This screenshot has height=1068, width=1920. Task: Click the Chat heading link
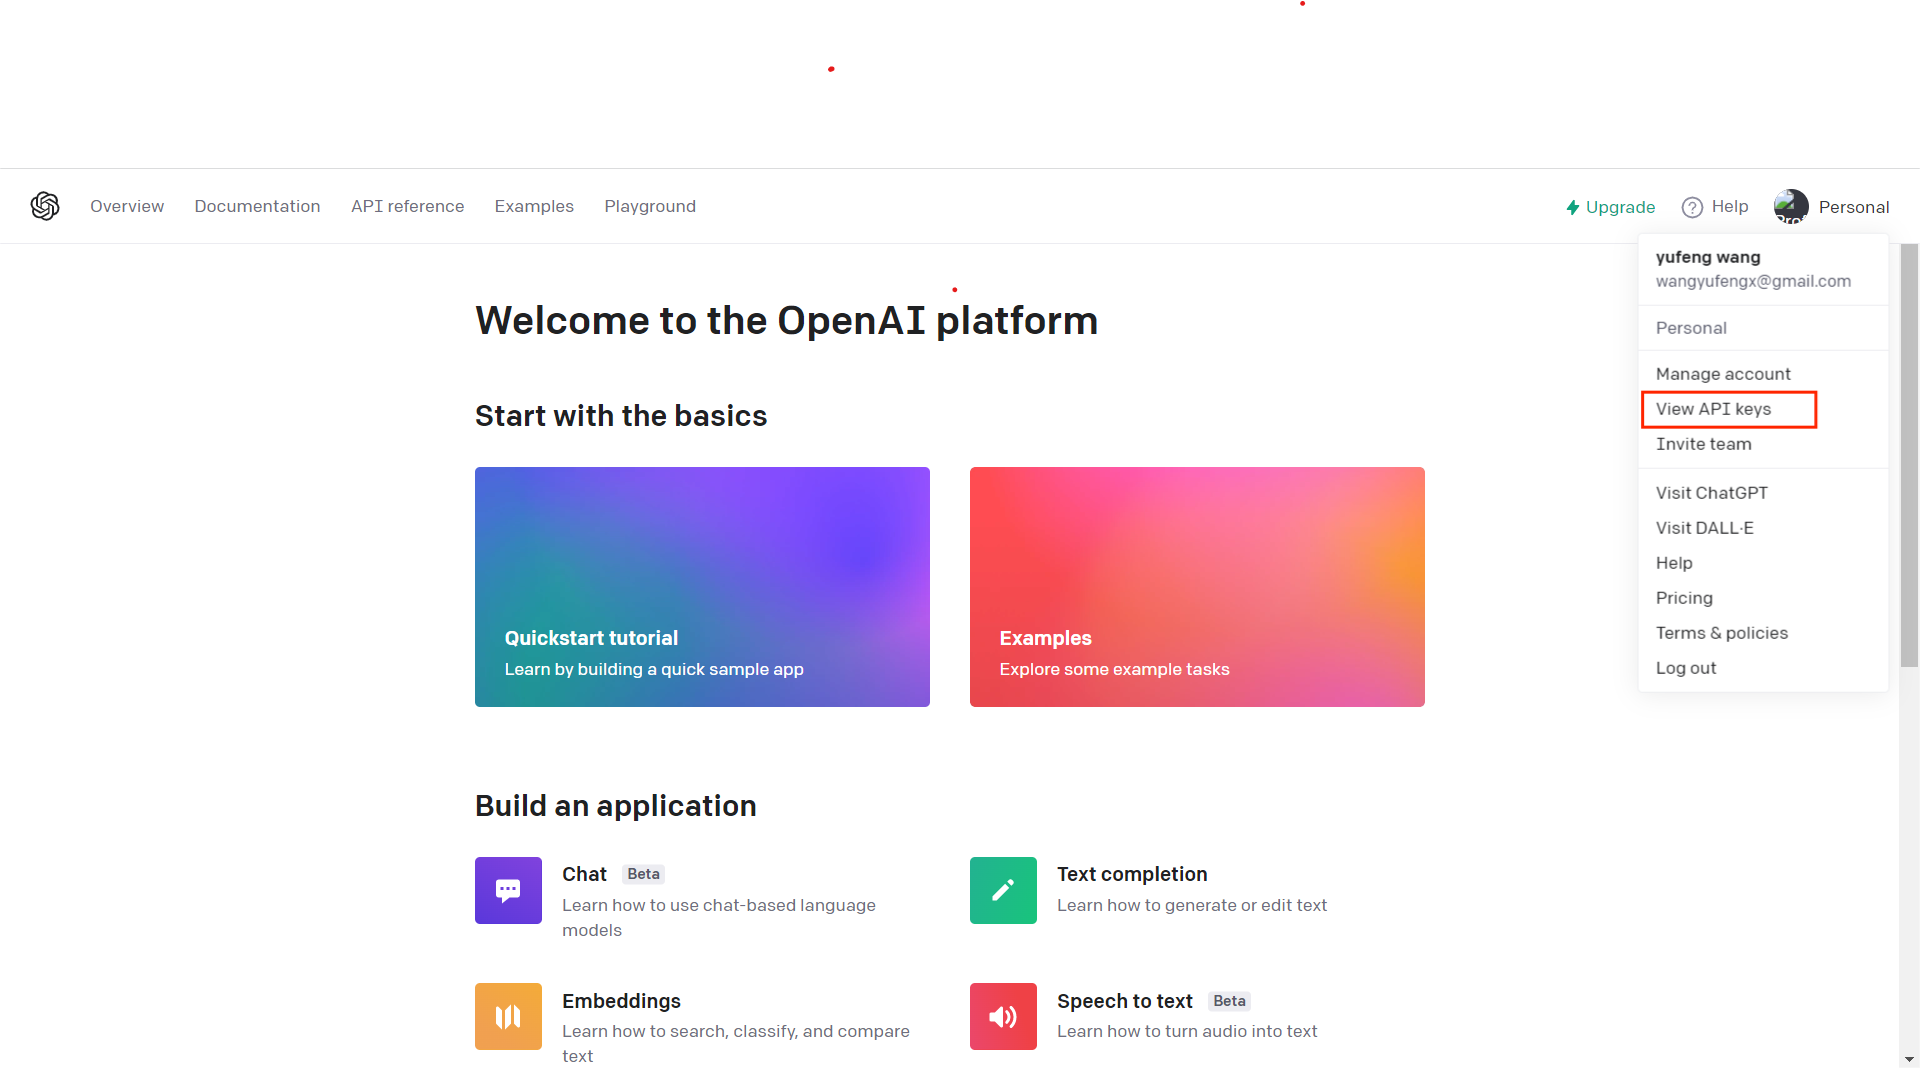tap(584, 874)
